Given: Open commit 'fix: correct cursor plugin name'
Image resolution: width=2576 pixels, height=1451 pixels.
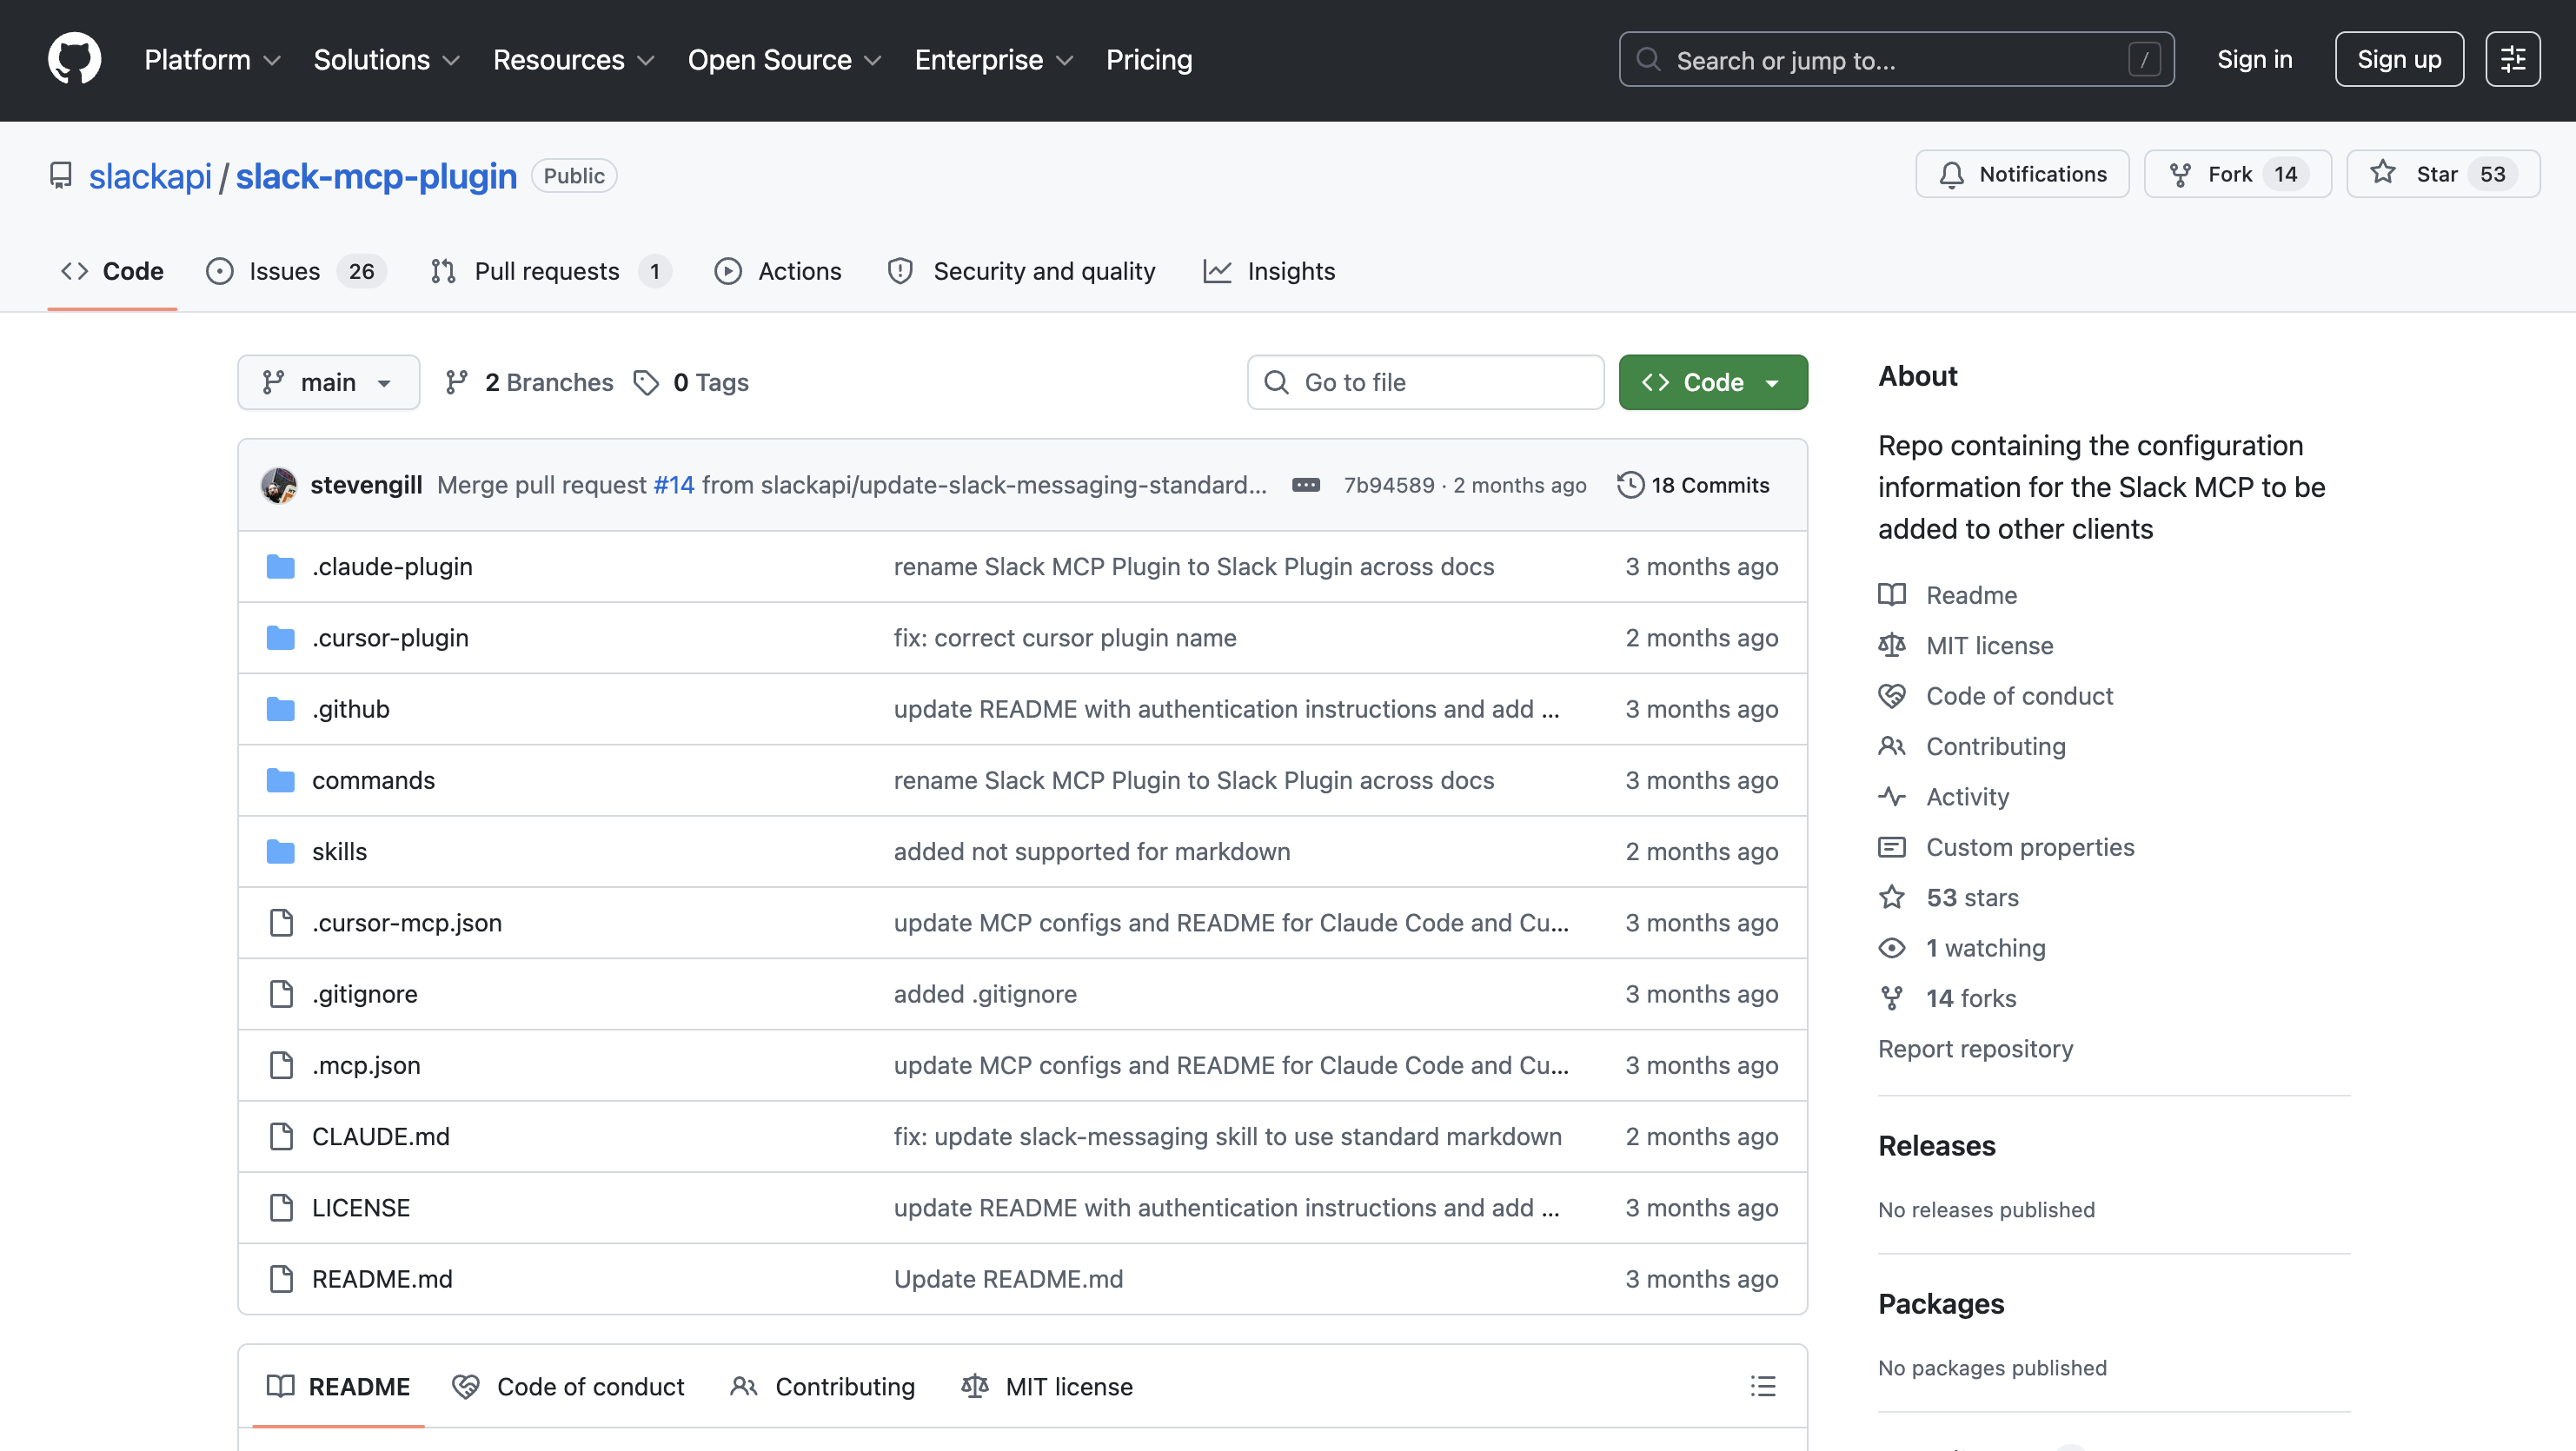Looking at the screenshot, I should click(1065, 638).
